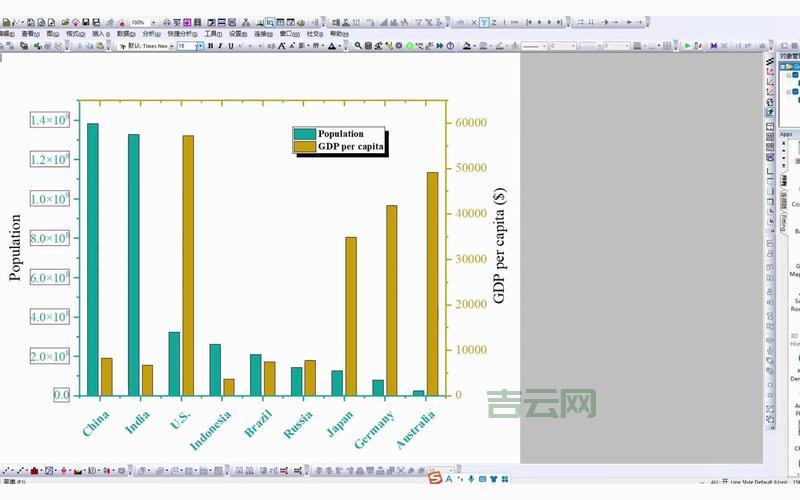Click the teal Population legend swatch
Viewport: 800px width, 500px height.
coord(303,134)
